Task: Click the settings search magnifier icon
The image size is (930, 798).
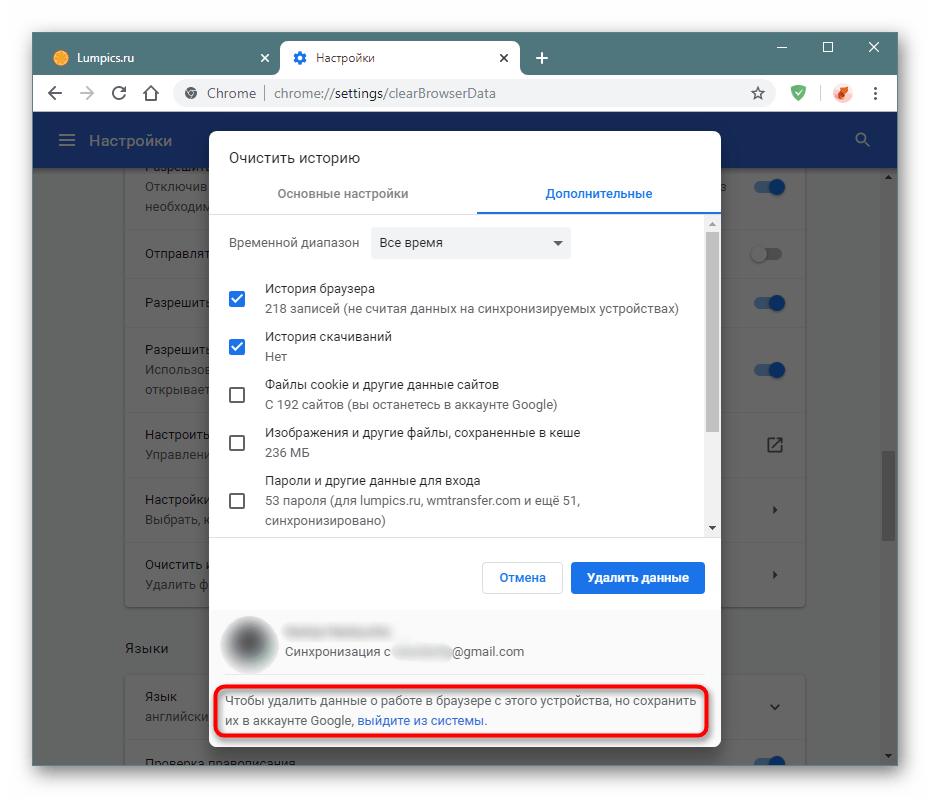Action: (863, 141)
